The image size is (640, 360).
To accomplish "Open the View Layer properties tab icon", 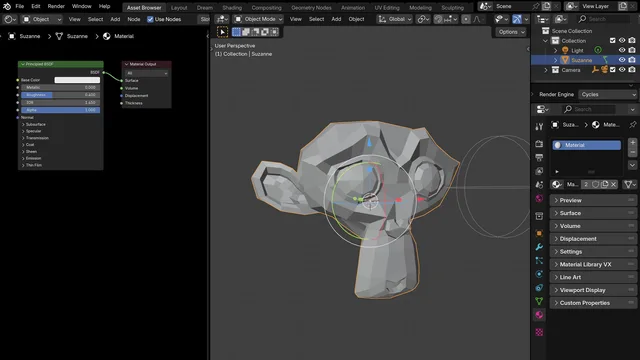I will click(x=539, y=171).
